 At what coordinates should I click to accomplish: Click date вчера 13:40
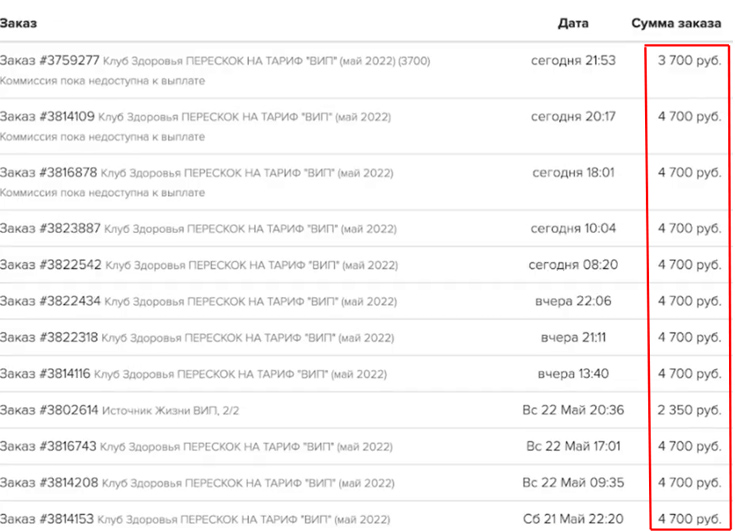tap(573, 374)
